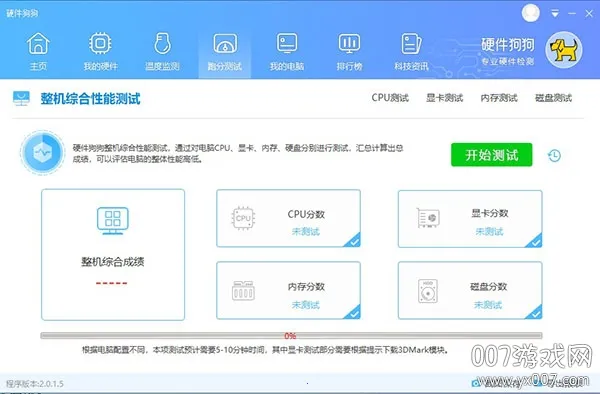The width and height of the screenshot is (600, 394).
Task: Click the 0% progress bar
Action: pos(291,335)
